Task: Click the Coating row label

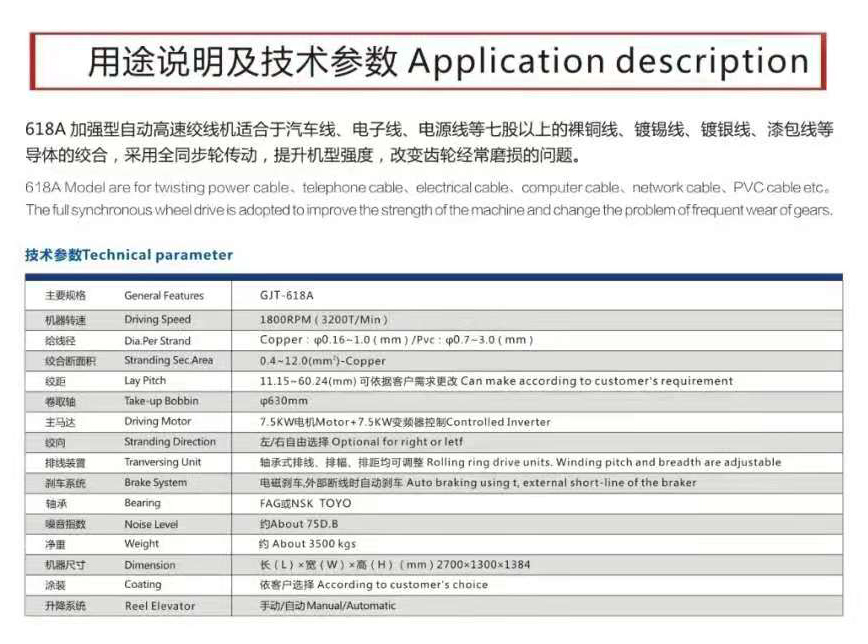Action: [x=142, y=585]
